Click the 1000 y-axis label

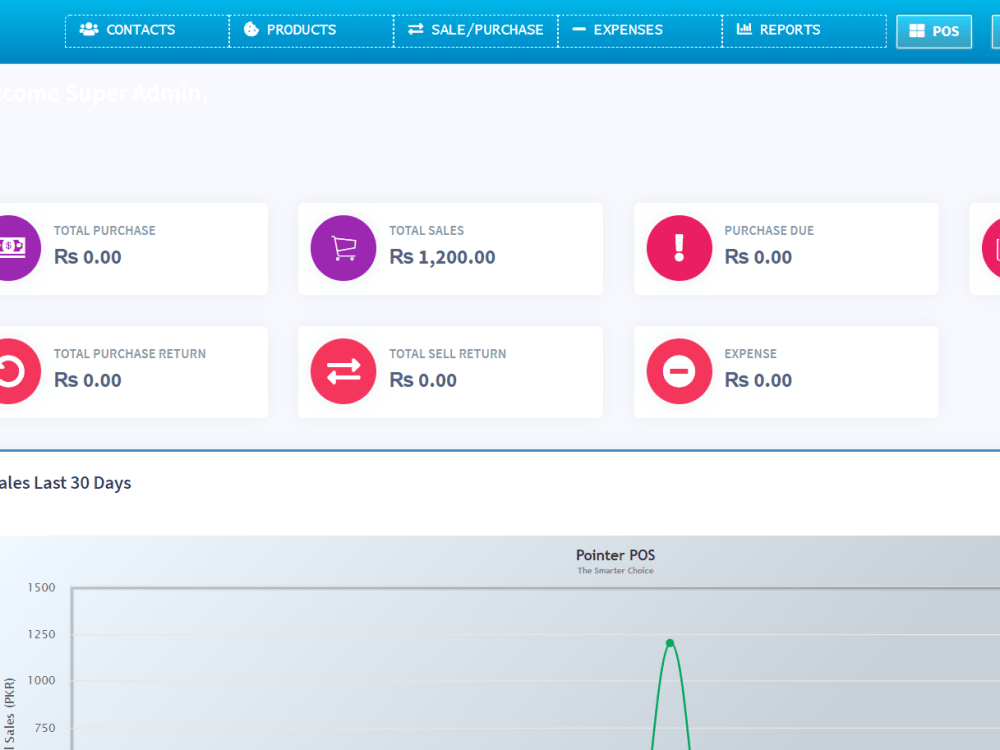[x=41, y=680]
